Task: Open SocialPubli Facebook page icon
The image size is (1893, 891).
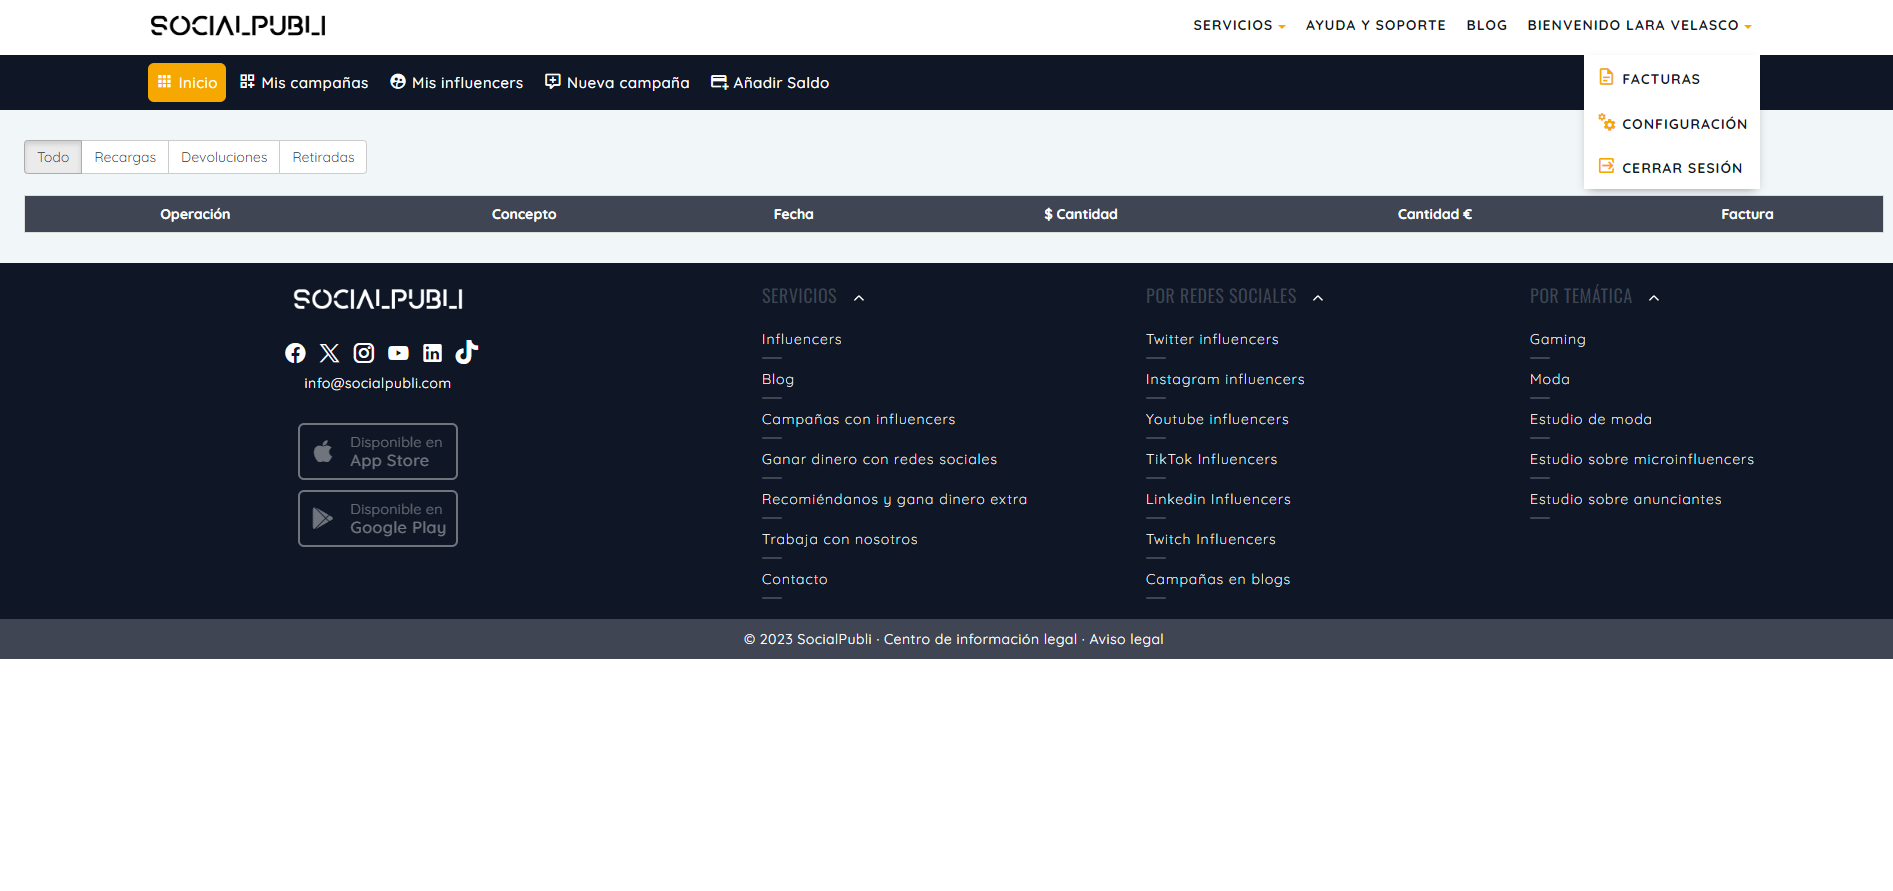Action: point(295,353)
